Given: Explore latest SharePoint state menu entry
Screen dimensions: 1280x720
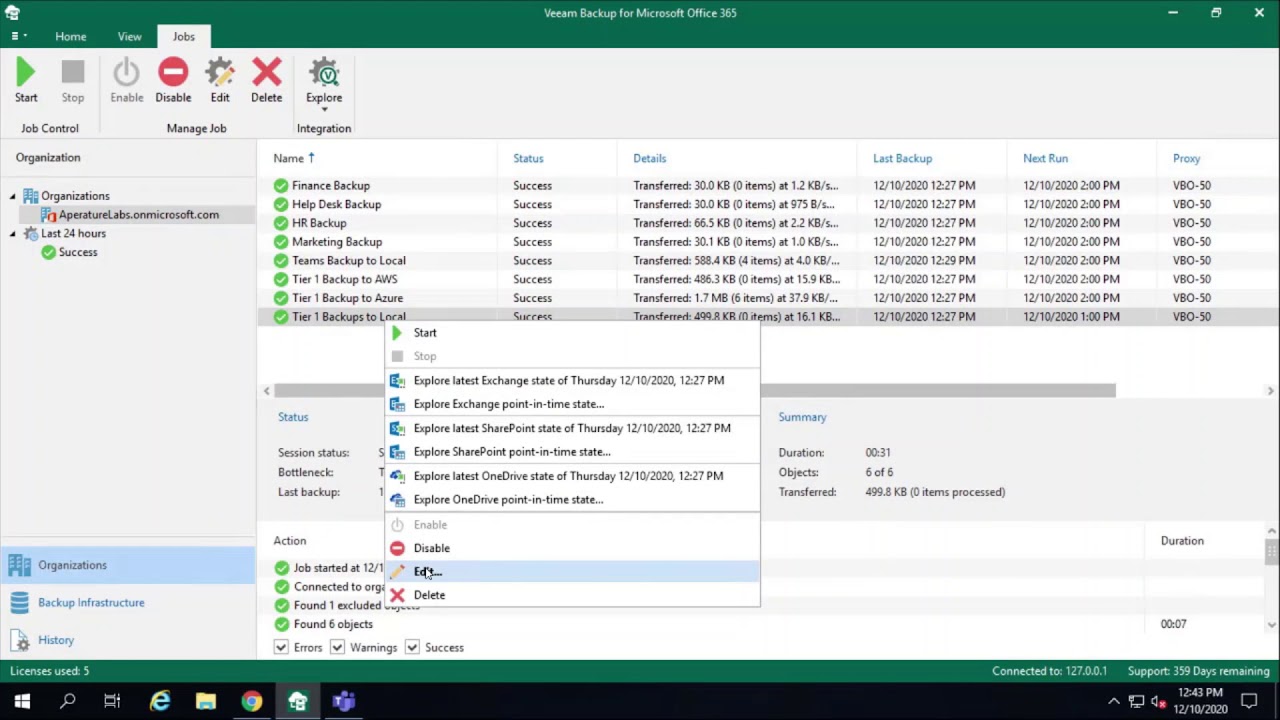Looking at the screenshot, I should pyautogui.click(x=572, y=428).
